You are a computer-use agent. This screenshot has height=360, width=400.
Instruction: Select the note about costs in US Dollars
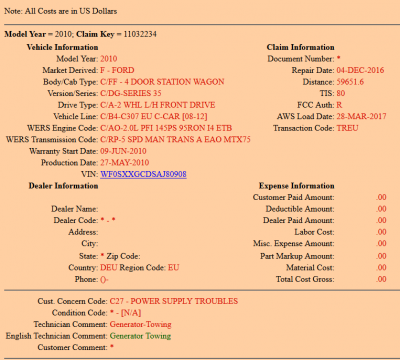pos(61,11)
